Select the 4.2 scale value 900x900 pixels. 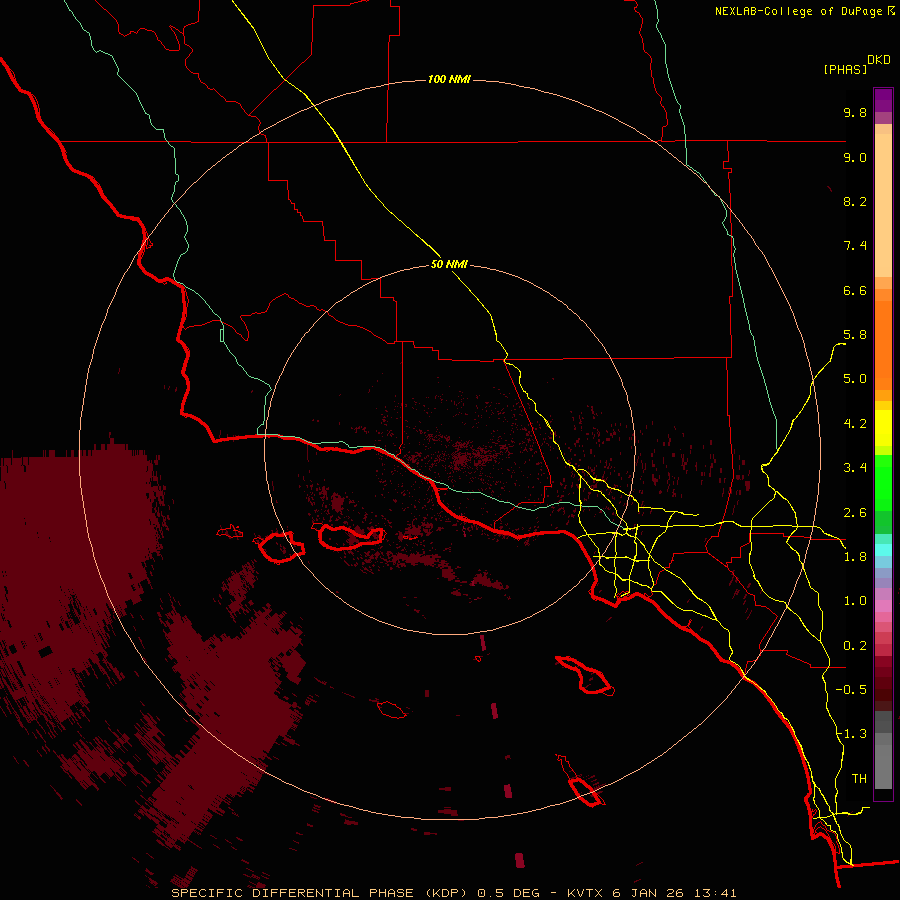[855, 424]
